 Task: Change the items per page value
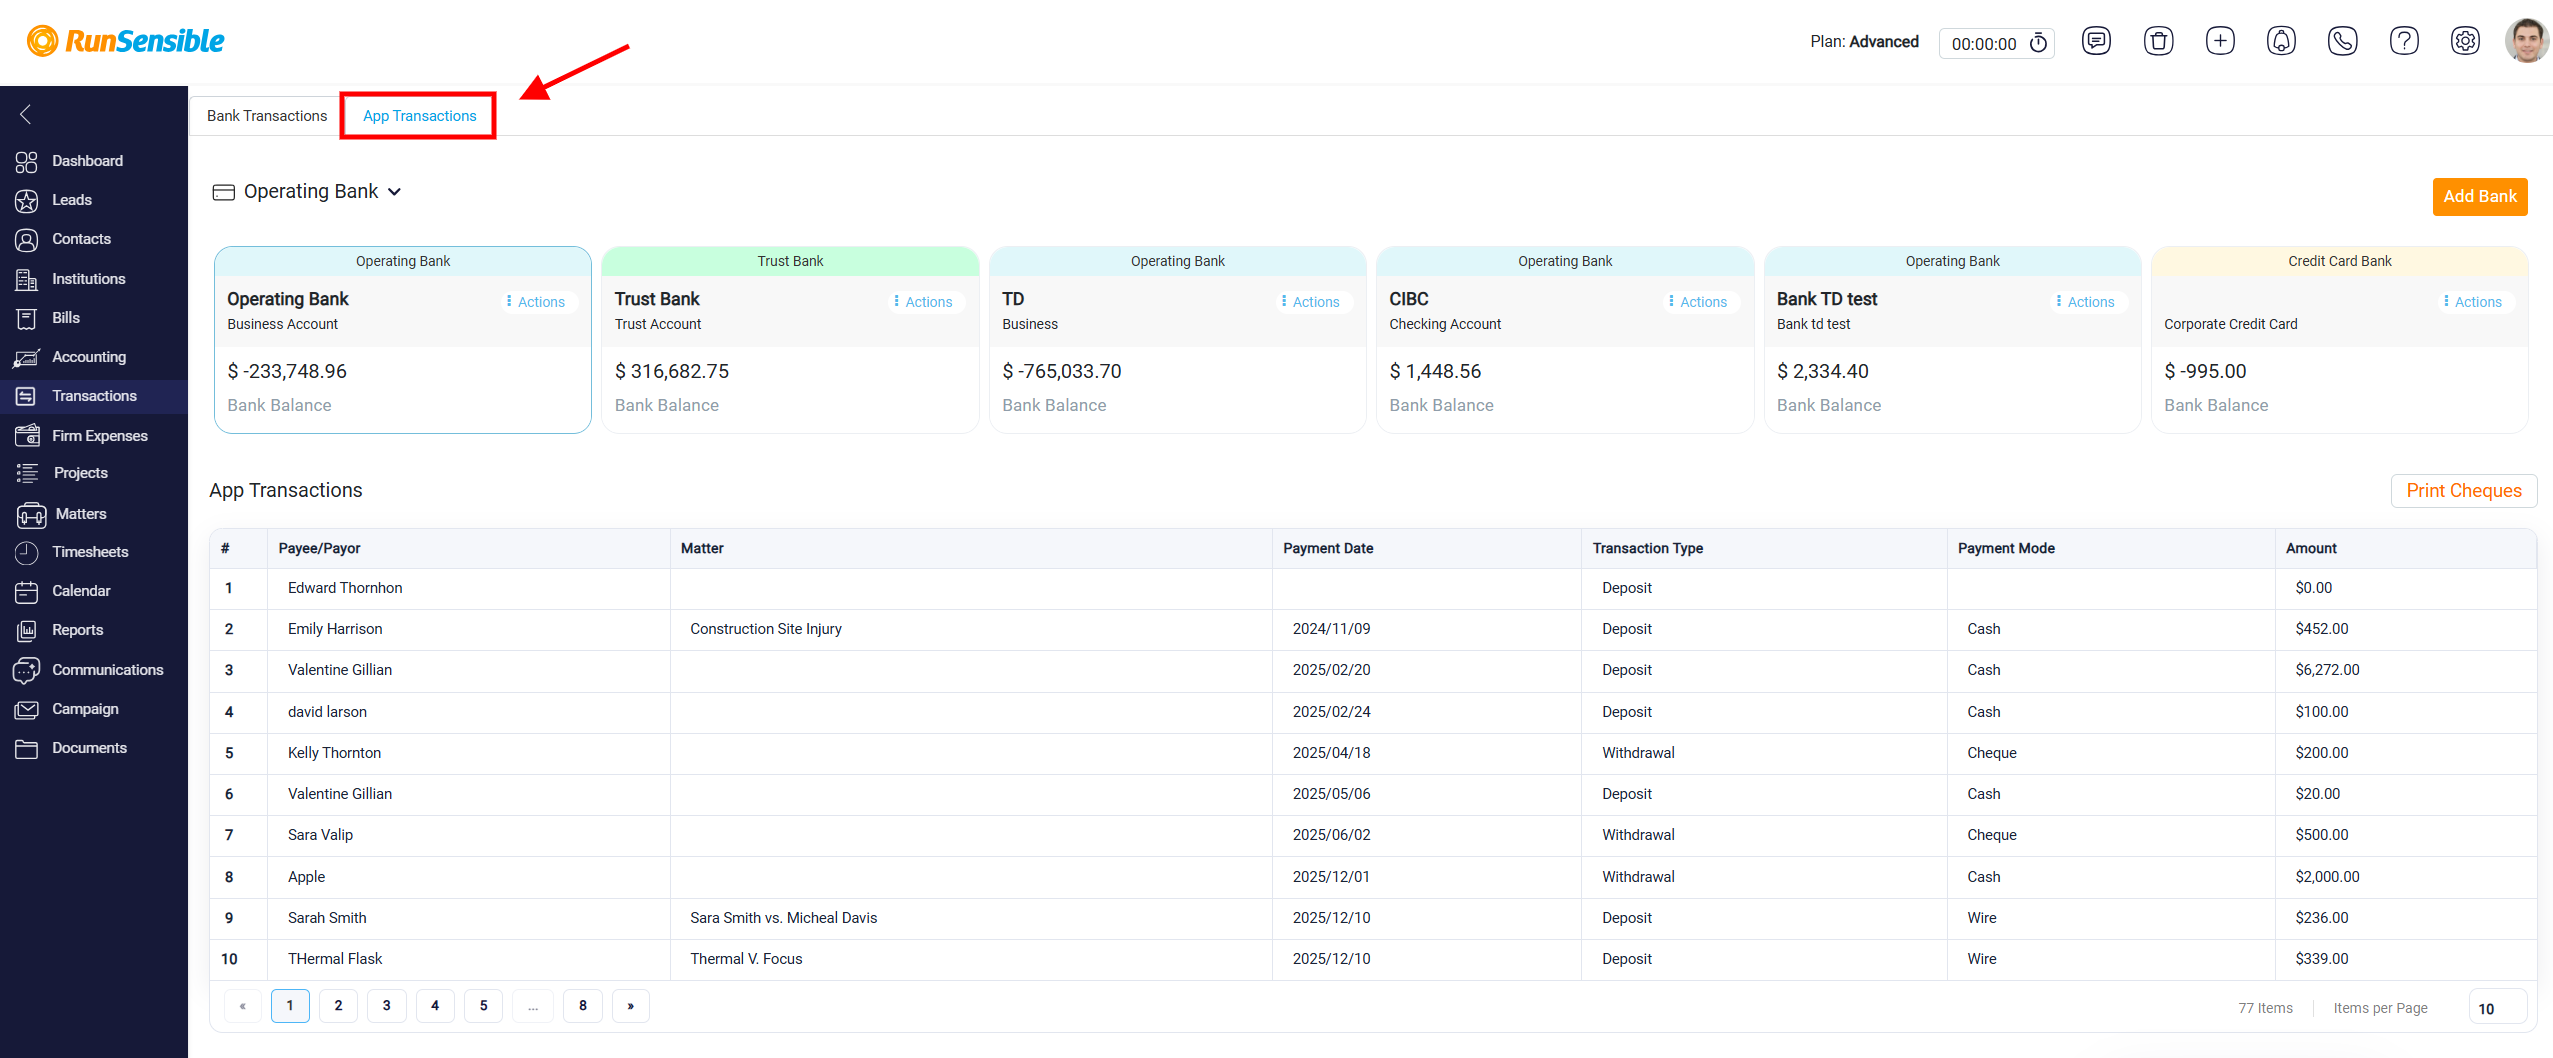click(x=2496, y=1008)
